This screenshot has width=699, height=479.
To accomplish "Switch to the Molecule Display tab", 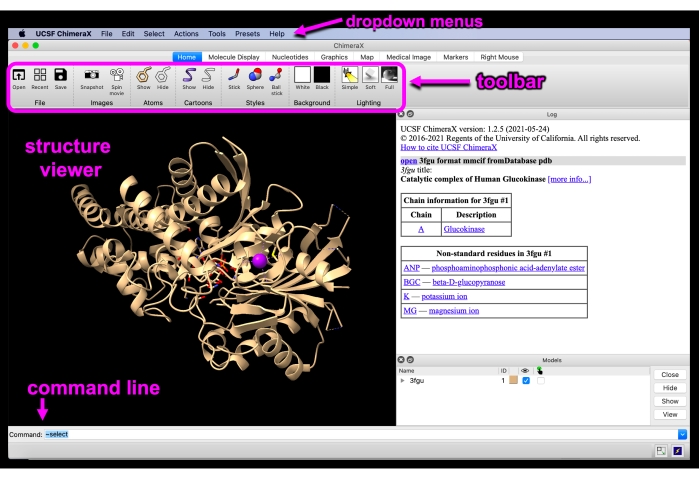I will pyautogui.click(x=234, y=57).
